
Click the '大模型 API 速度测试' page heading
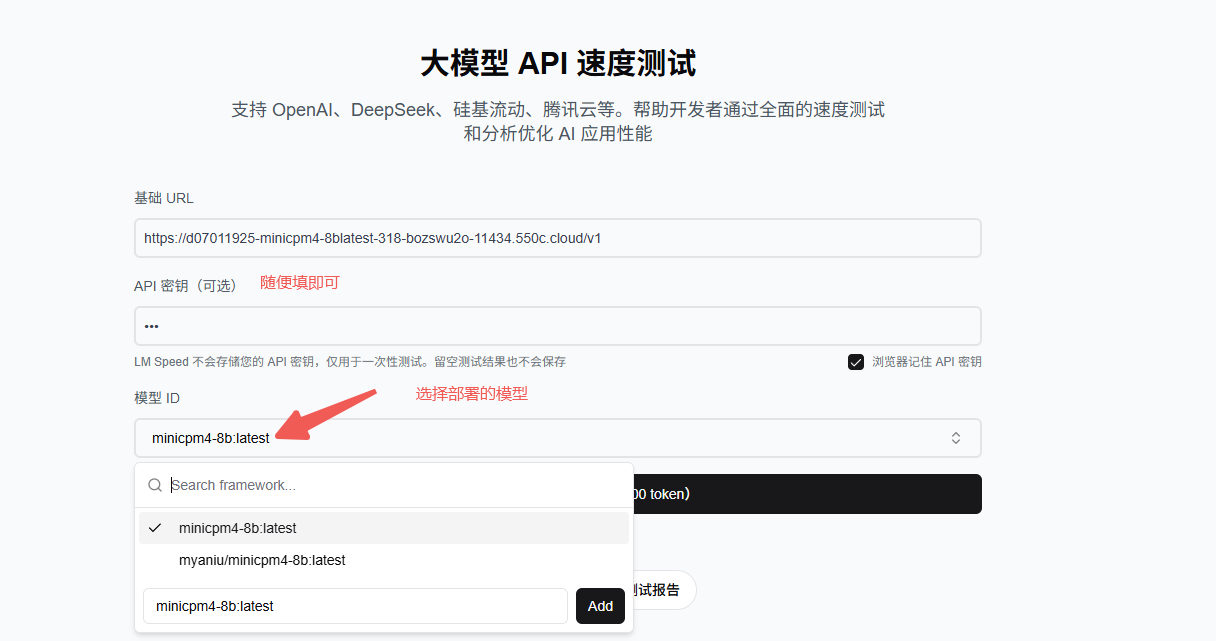click(x=558, y=64)
